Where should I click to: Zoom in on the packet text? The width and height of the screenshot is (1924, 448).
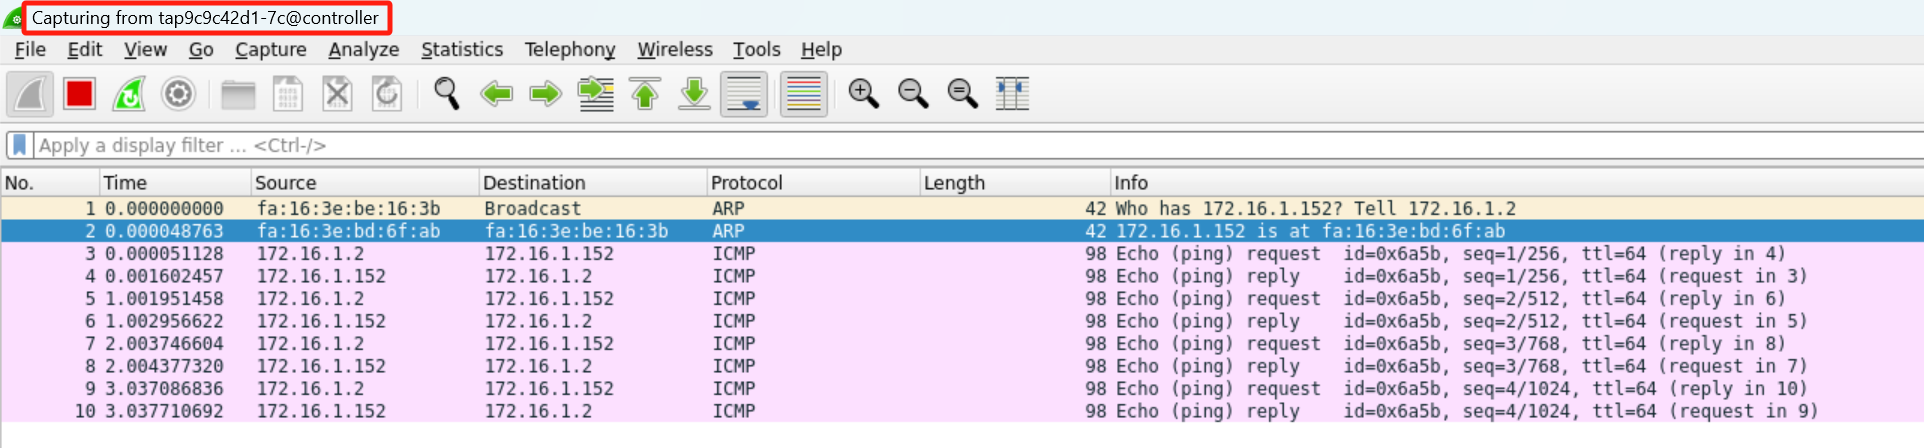pos(863,94)
